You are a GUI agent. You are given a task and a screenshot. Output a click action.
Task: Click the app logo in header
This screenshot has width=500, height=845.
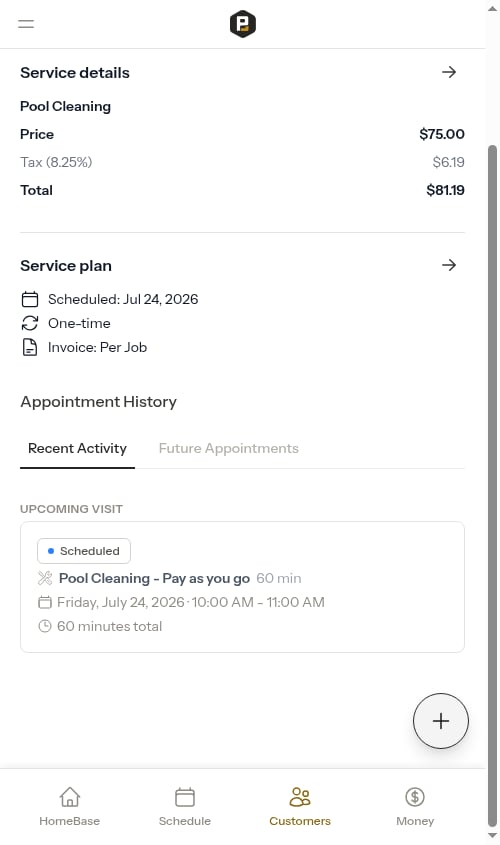pyautogui.click(x=242, y=24)
